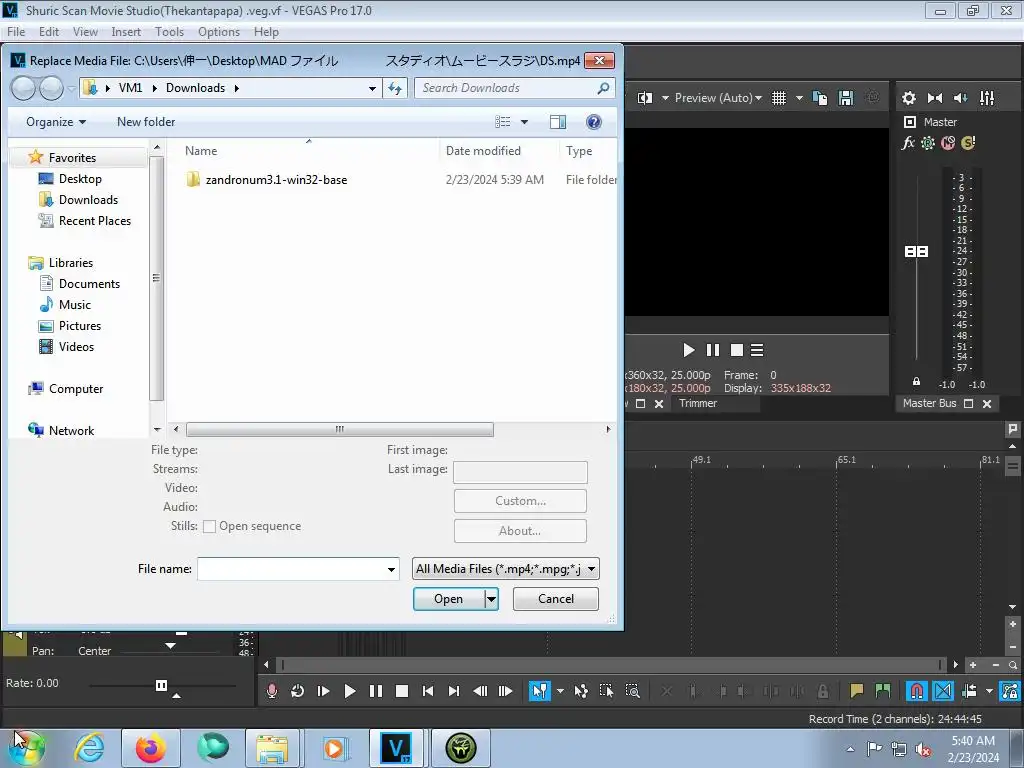Toggle Downmix Output in Master Bus

click(935, 98)
